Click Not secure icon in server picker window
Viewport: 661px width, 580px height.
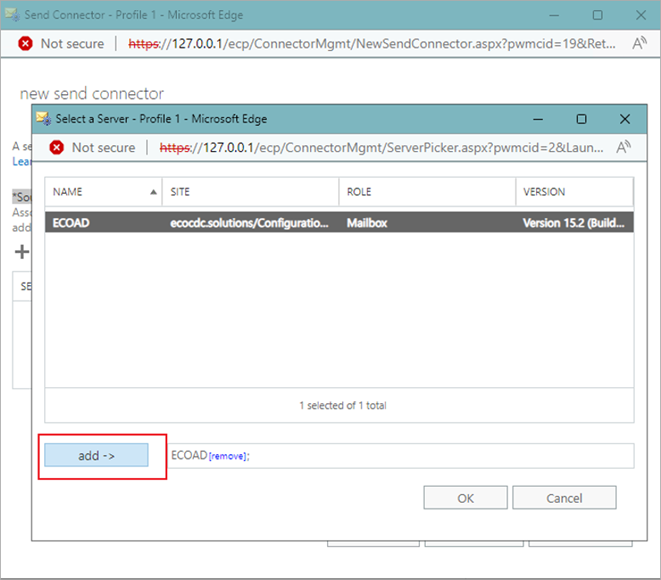tap(58, 147)
